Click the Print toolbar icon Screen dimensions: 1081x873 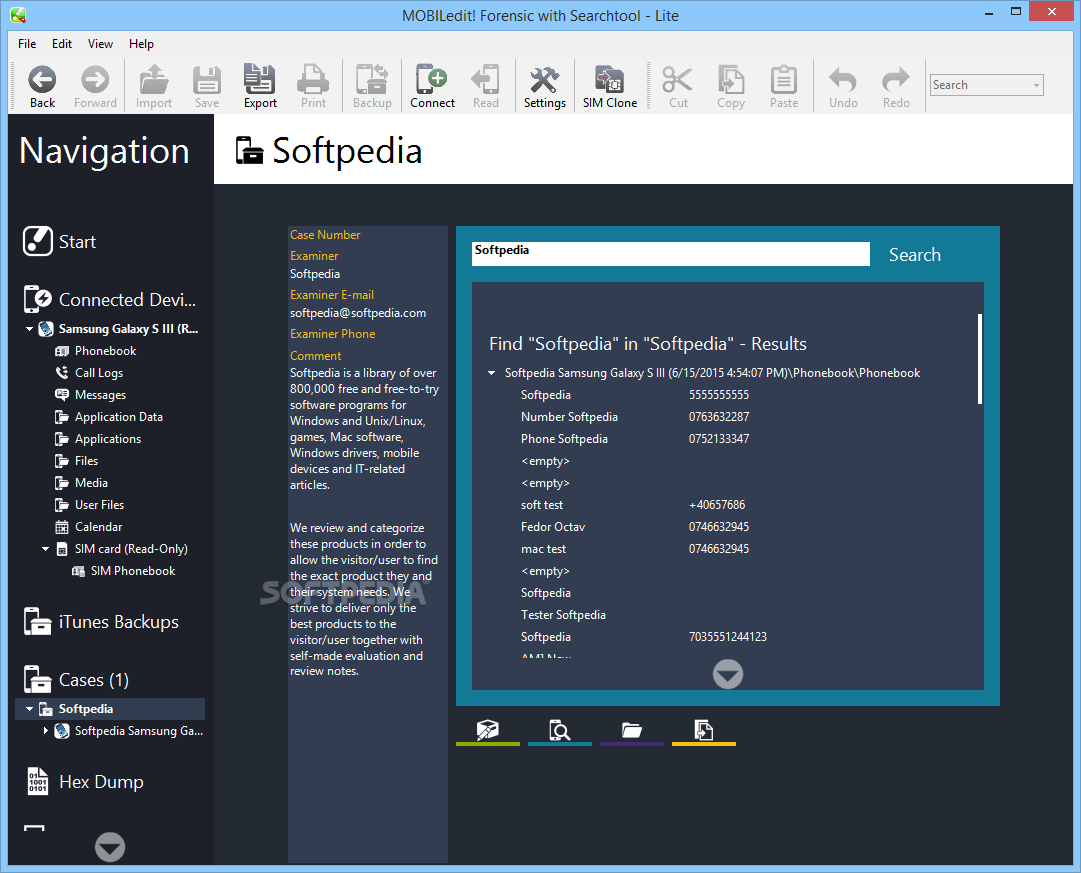313,87
